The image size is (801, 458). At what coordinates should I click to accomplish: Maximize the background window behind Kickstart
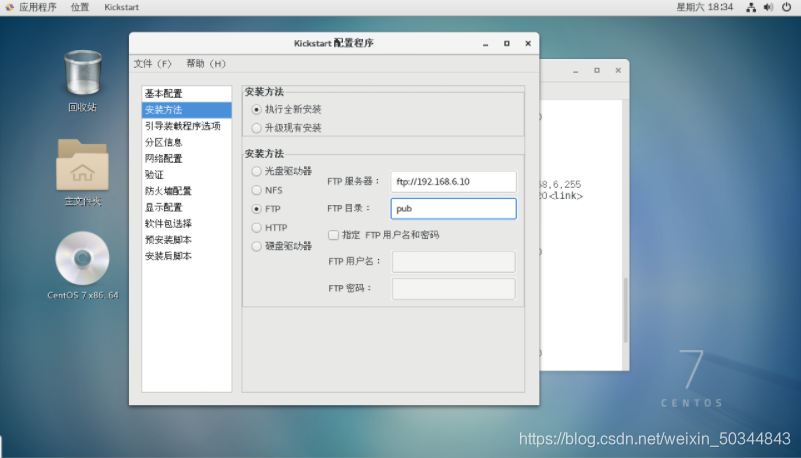[x=597, y=70]
